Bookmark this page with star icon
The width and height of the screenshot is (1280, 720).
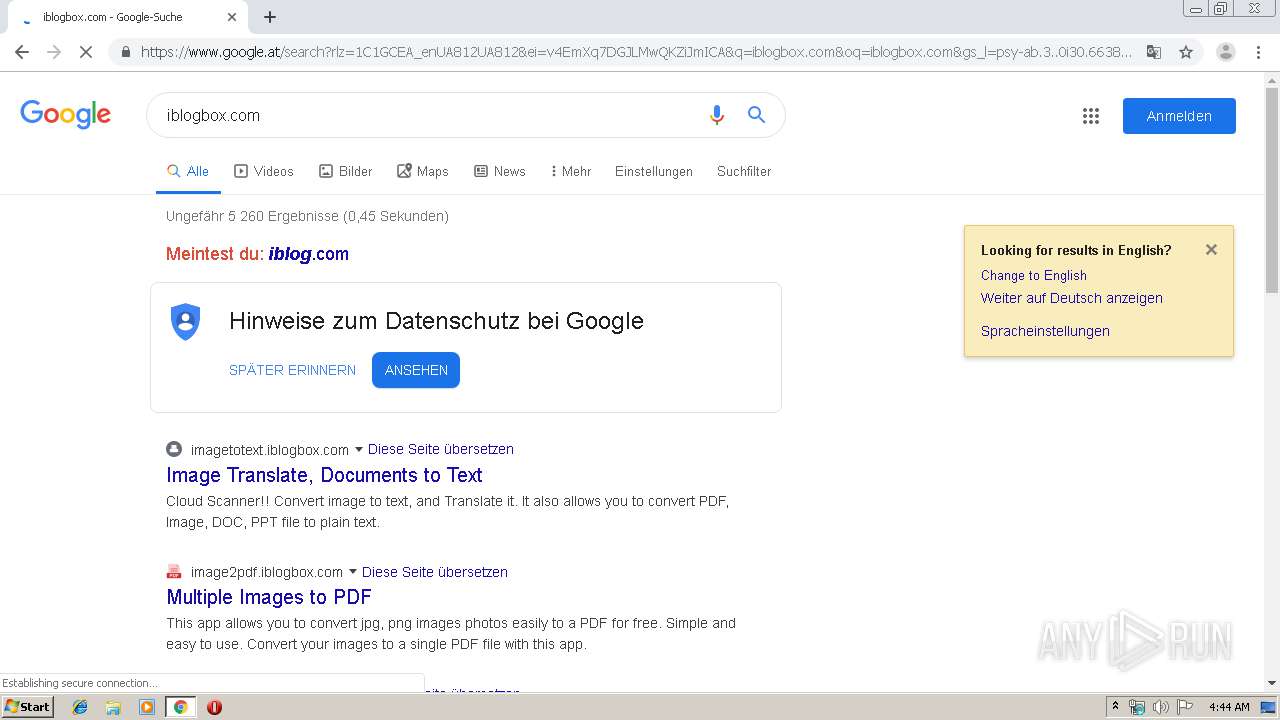click(1186, 52)
